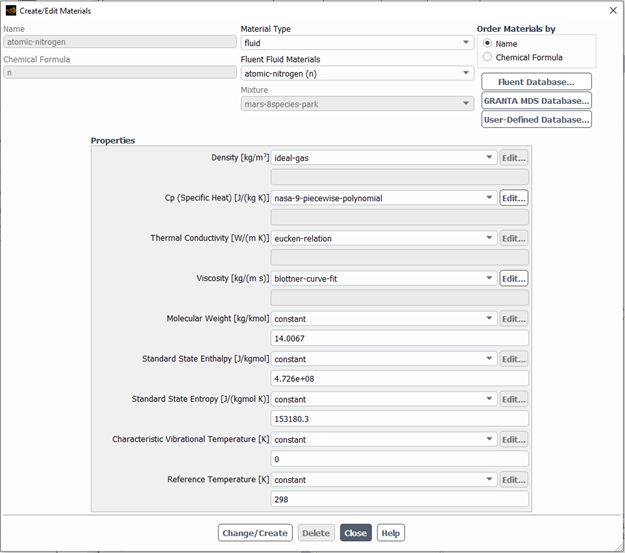Click the Standard State Enthalpy value field
The image size is (625, 553).
point(399,379)
